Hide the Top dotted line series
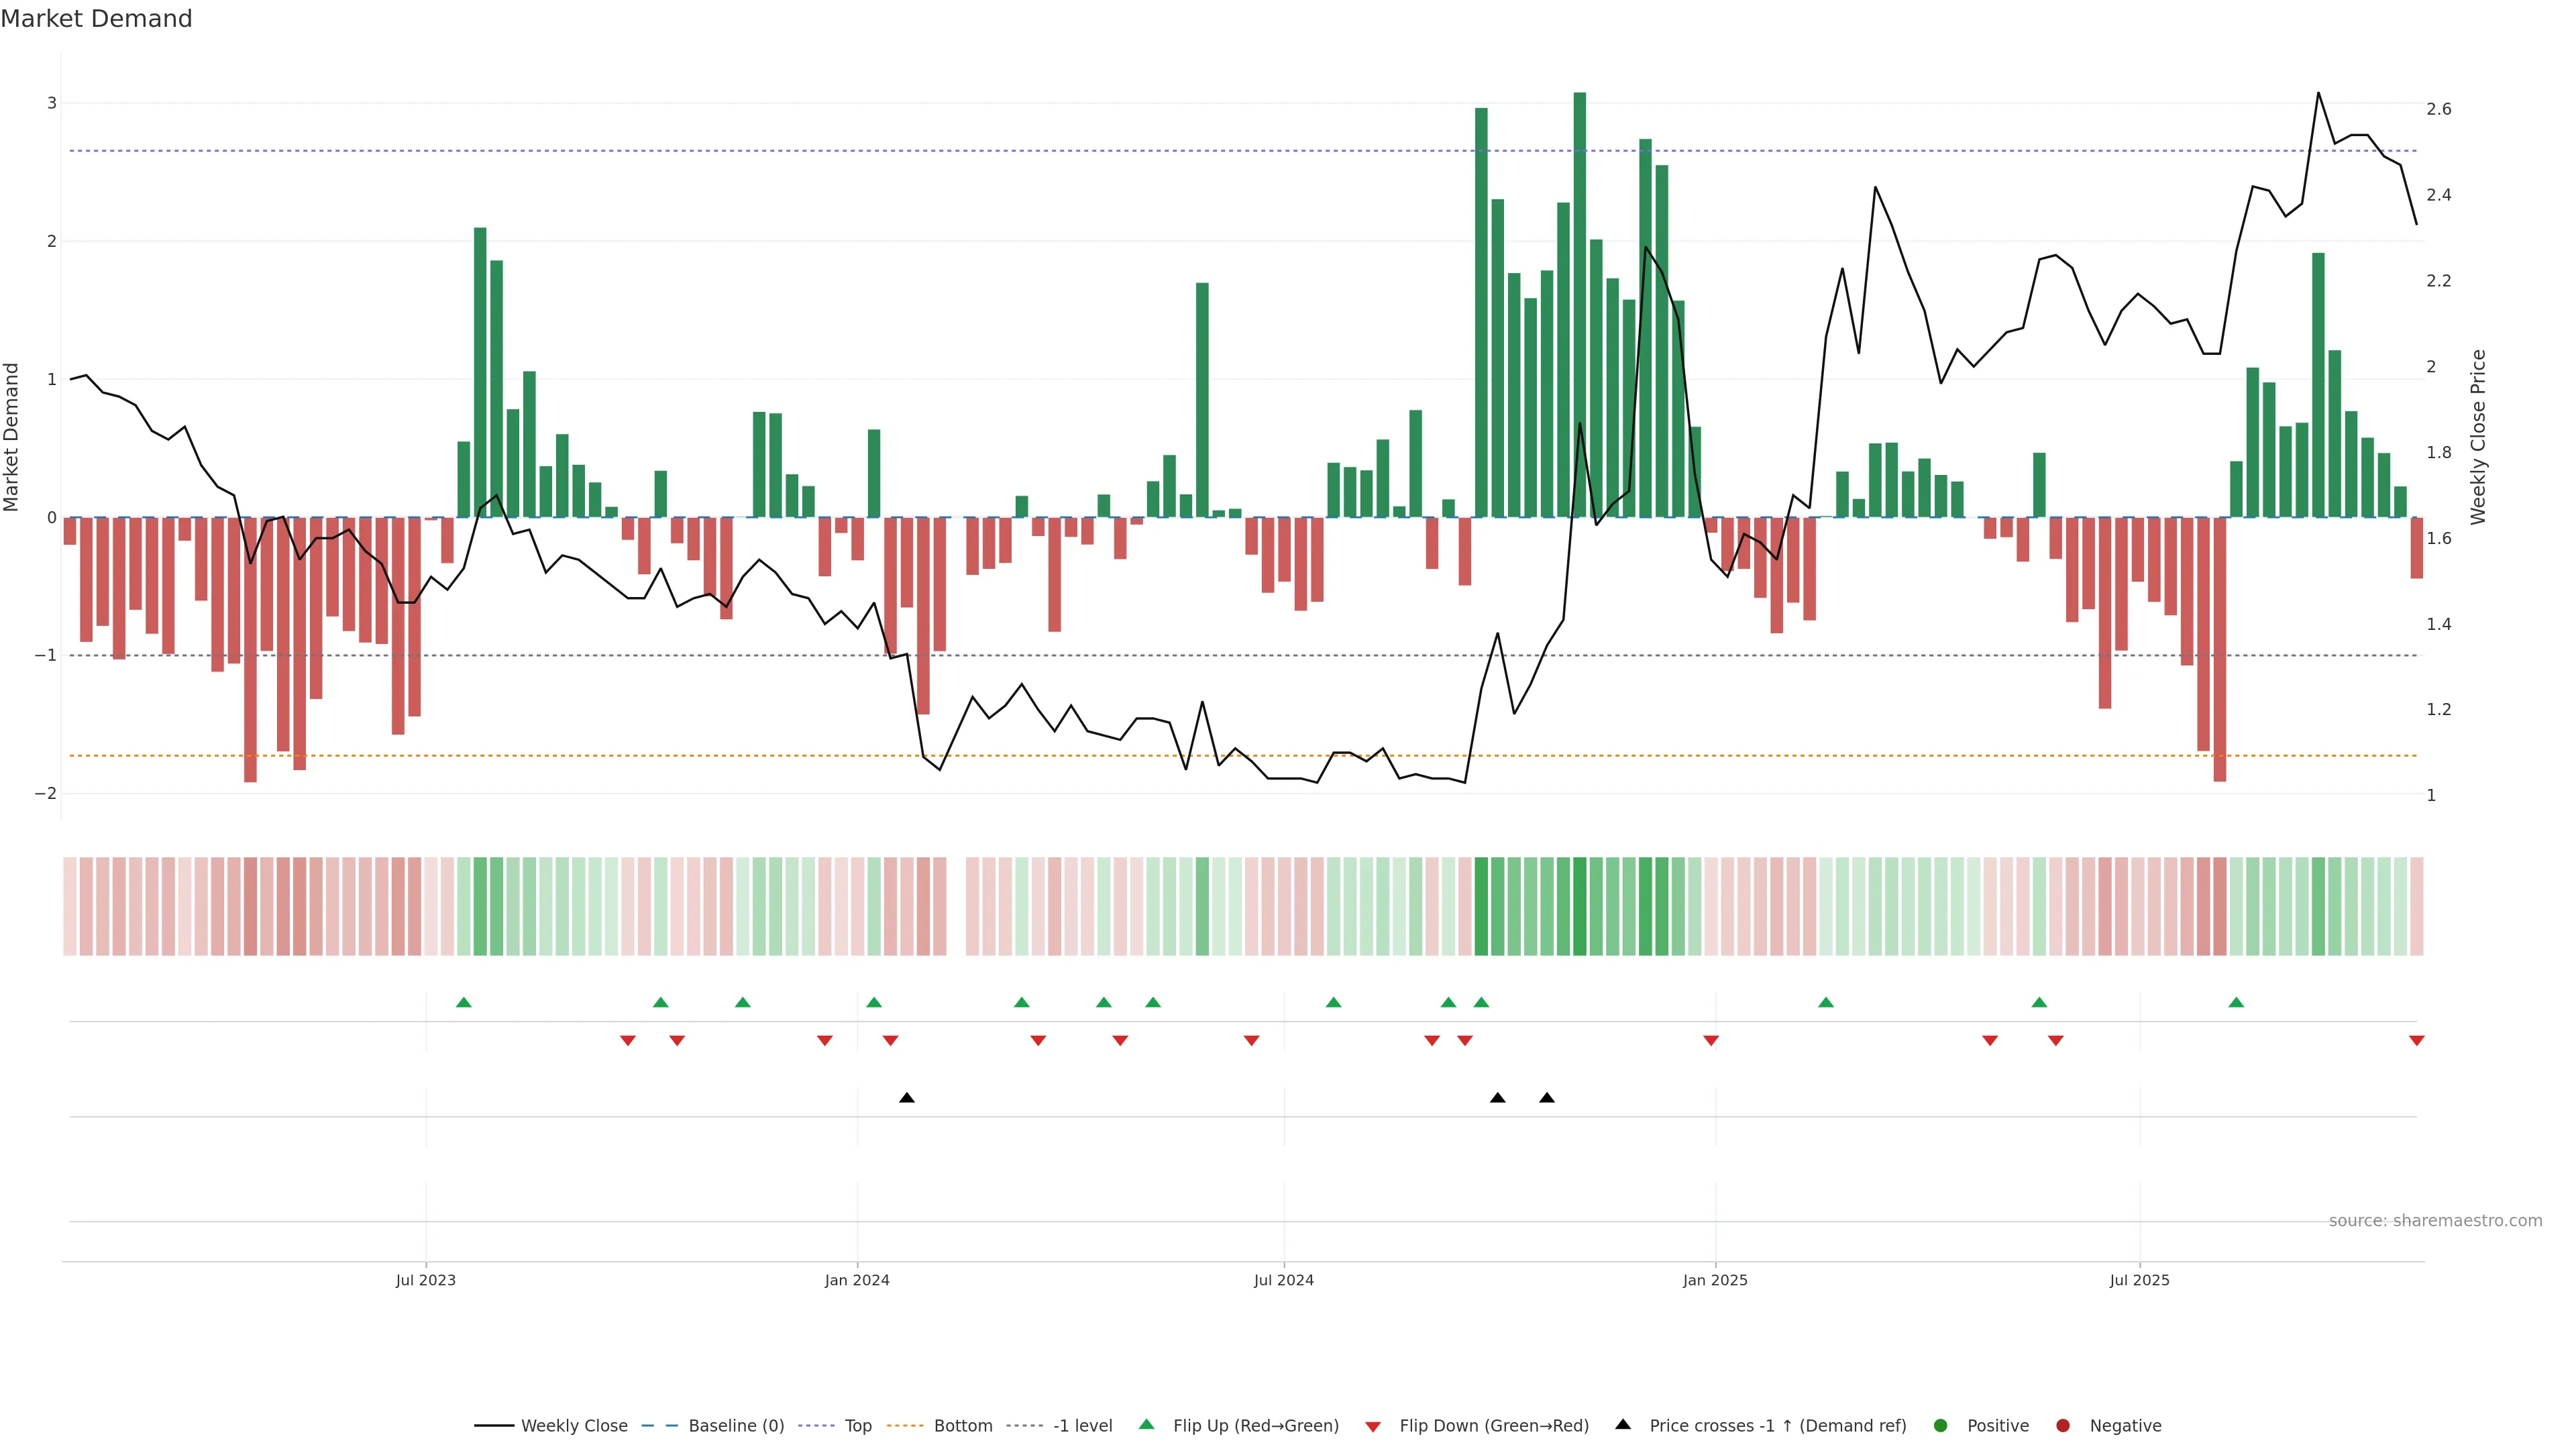The image size is (2576, 1449). pyautogui.click(x=857, y=1426)
